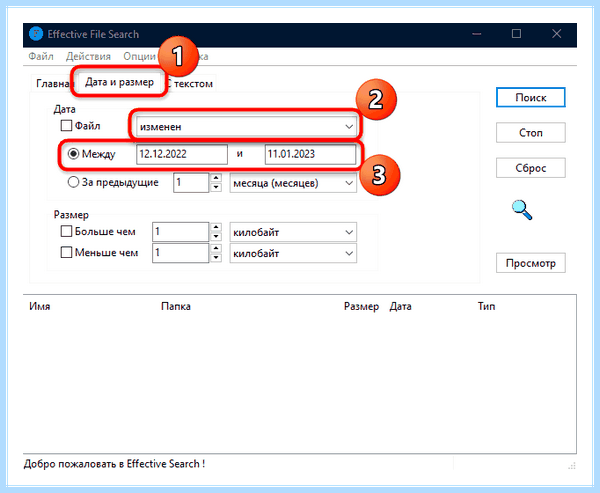Open the 'Файл' menu
Screen dimensions: 600x493
pos(41,56)
